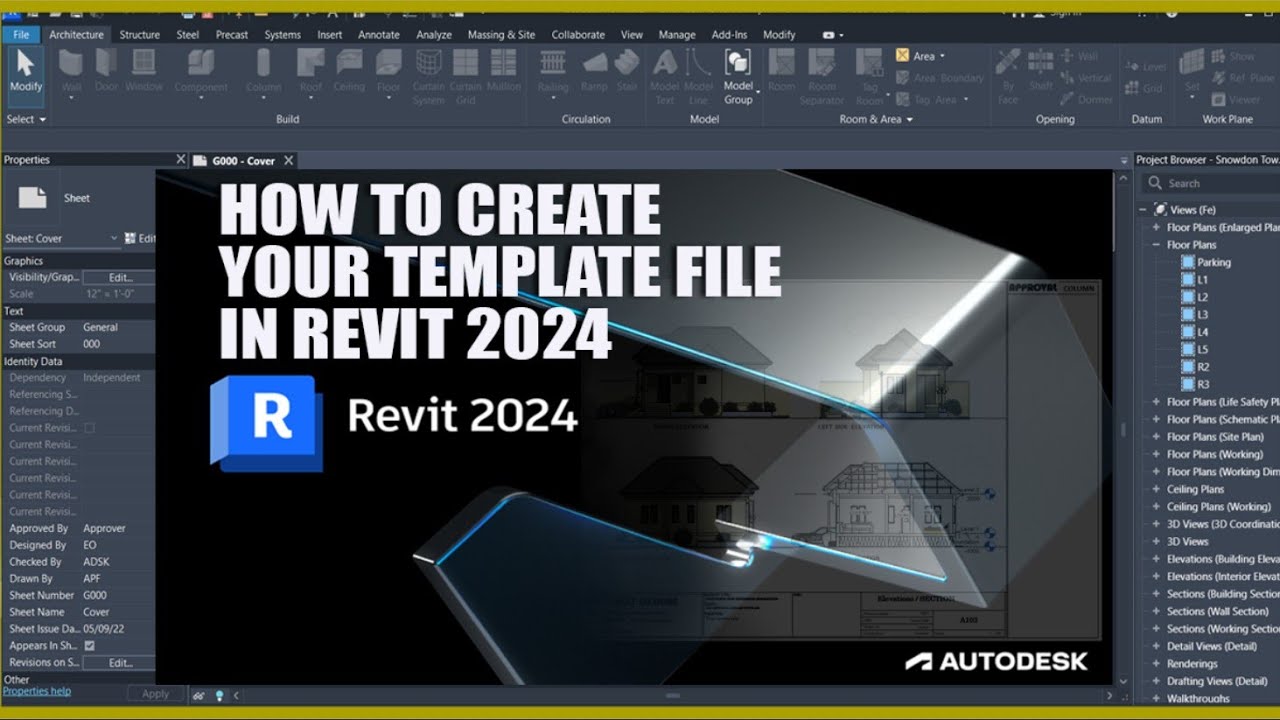Open the File menu tab

tap(21, 34)
